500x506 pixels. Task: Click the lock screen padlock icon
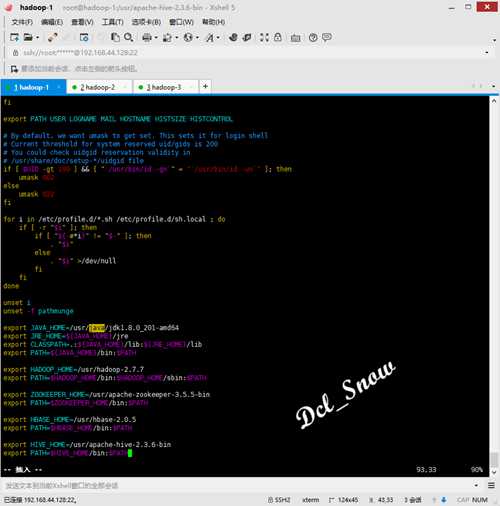(x=278, y=37)
